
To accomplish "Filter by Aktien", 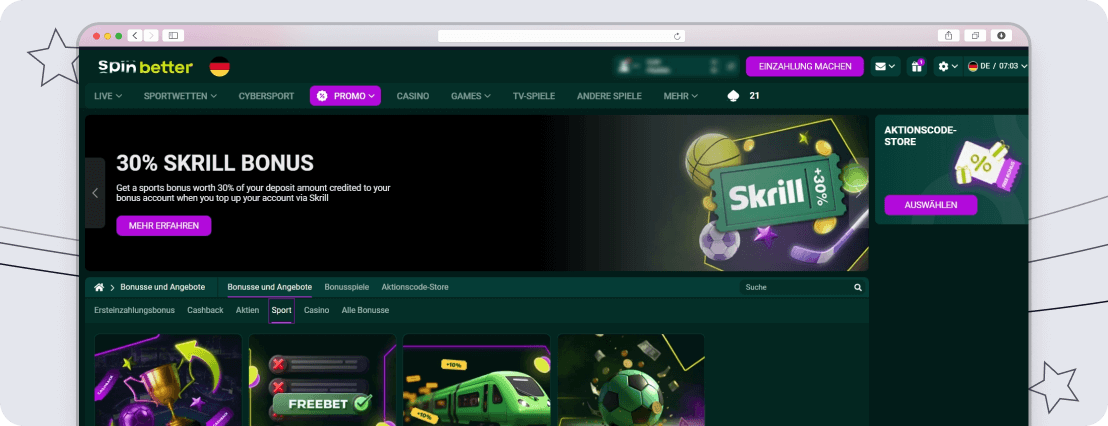I will point(247,310).
